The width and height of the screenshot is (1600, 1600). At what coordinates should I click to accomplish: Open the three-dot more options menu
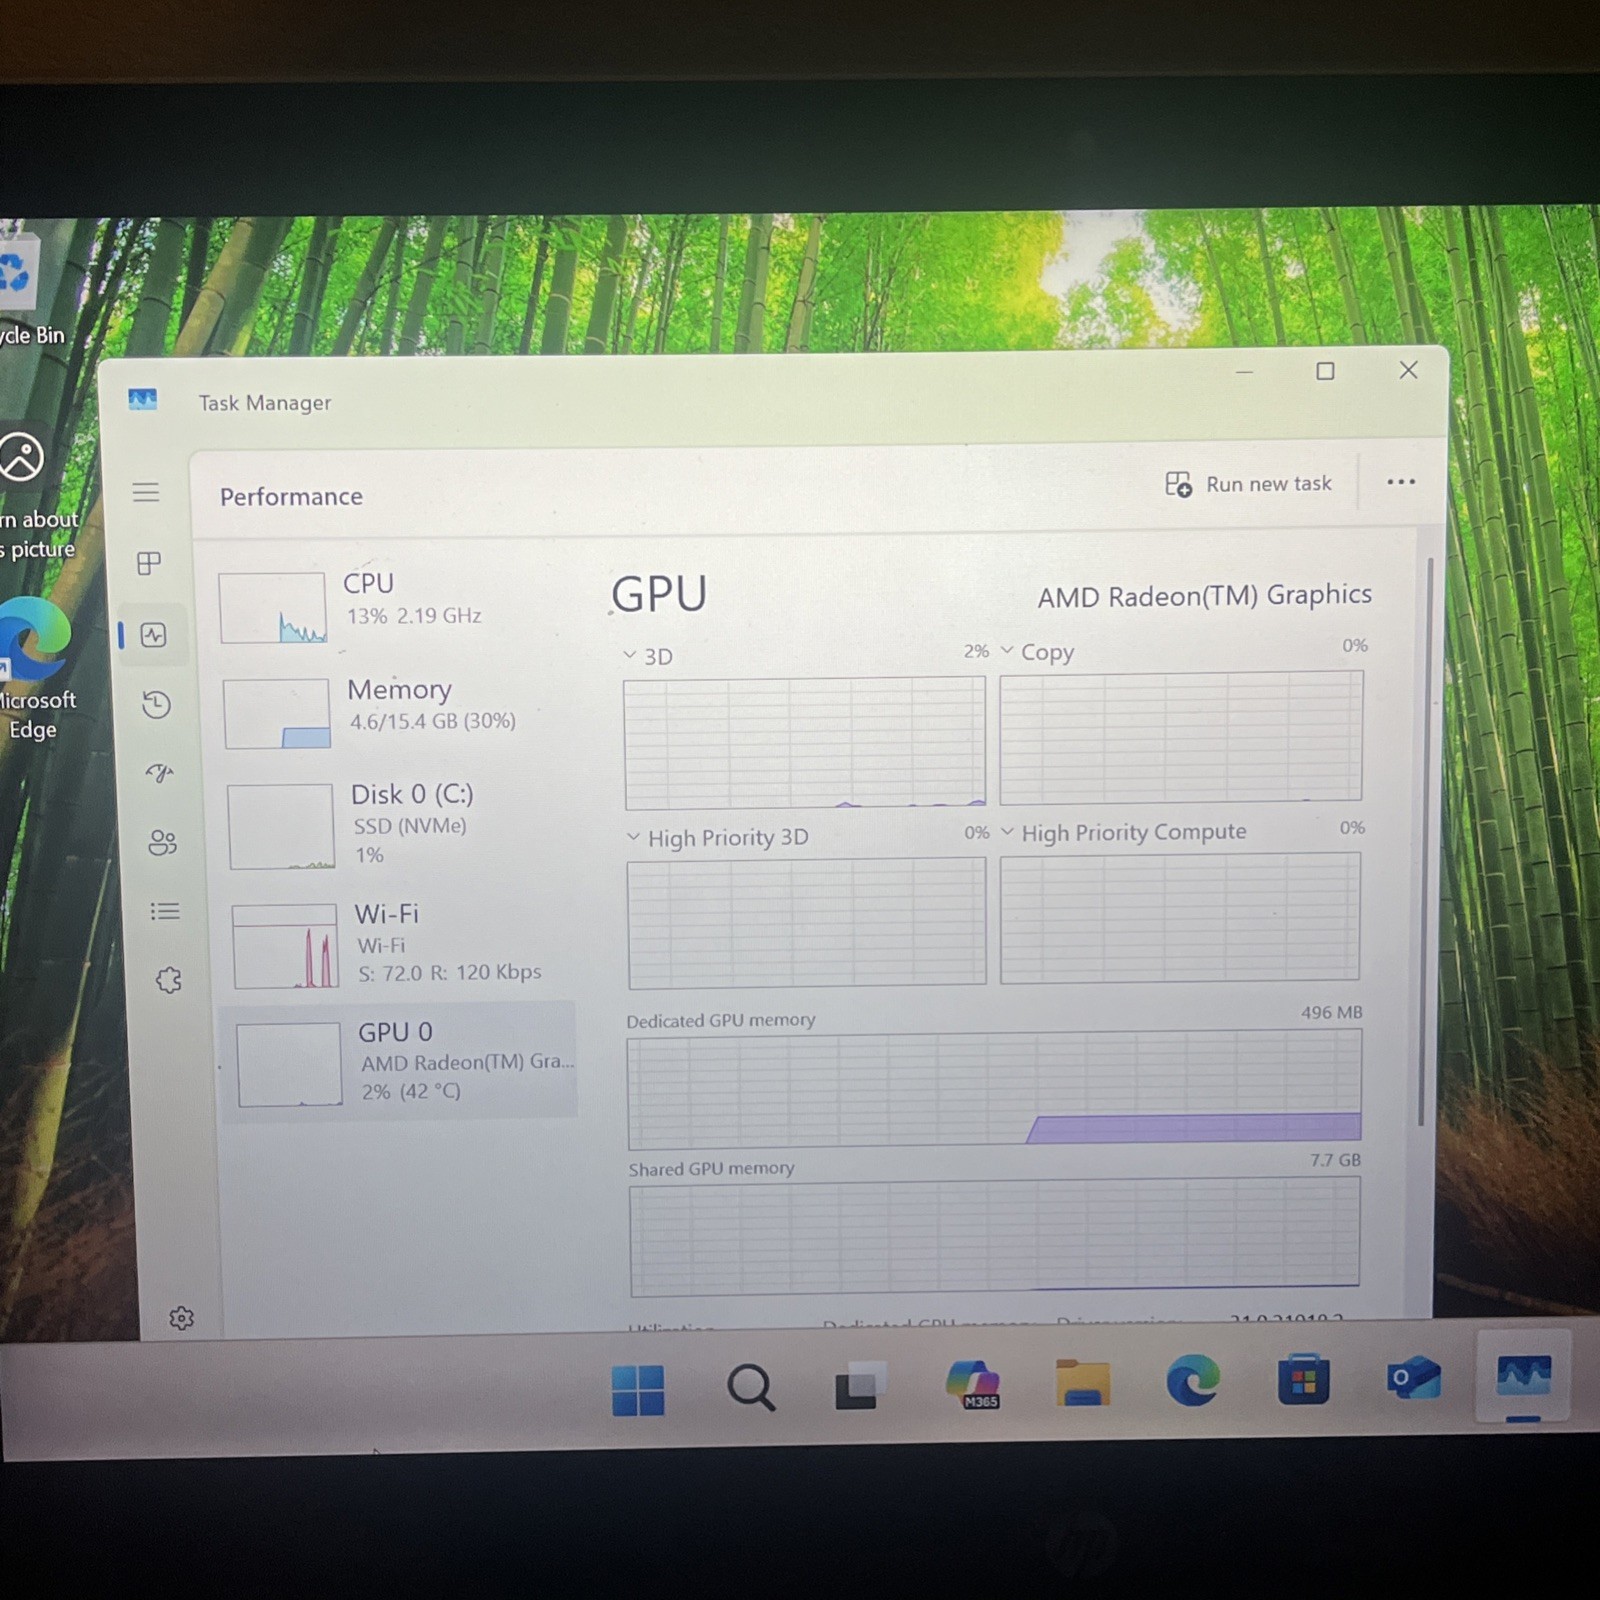pyautogui.click(x=1401, y=482)
